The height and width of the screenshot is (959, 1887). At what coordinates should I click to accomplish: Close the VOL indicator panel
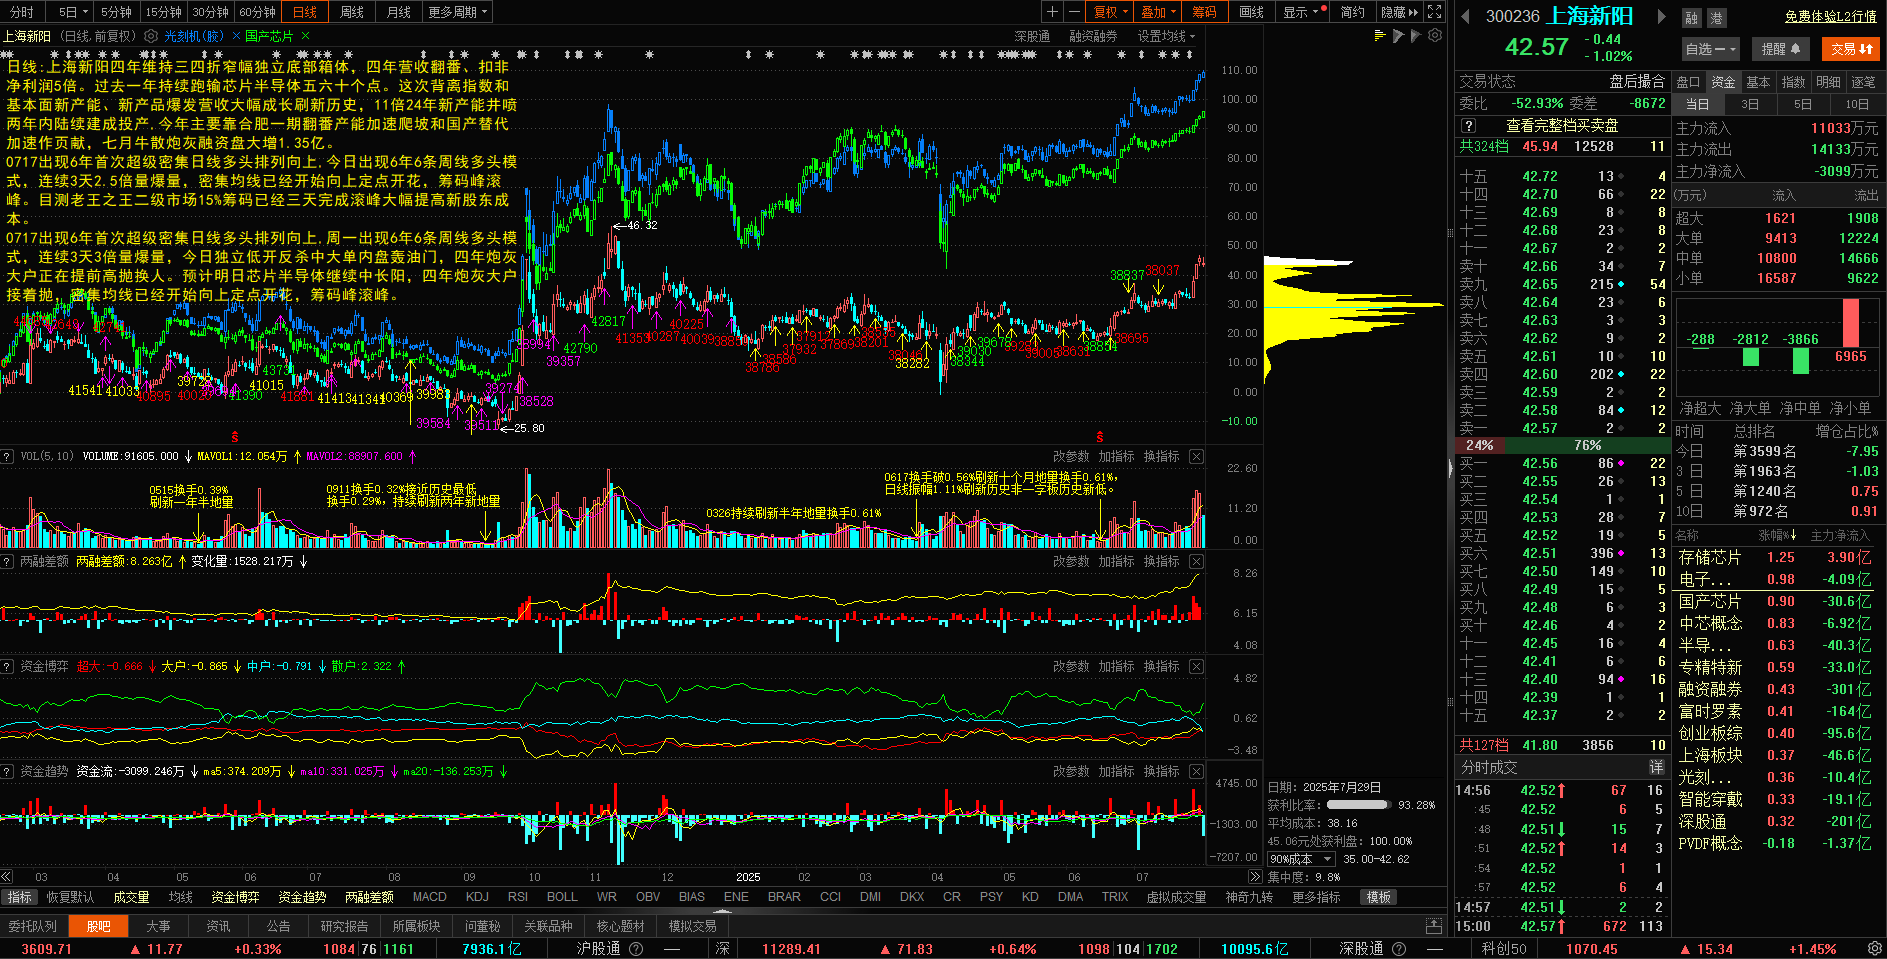click(x=1196, y=456)
